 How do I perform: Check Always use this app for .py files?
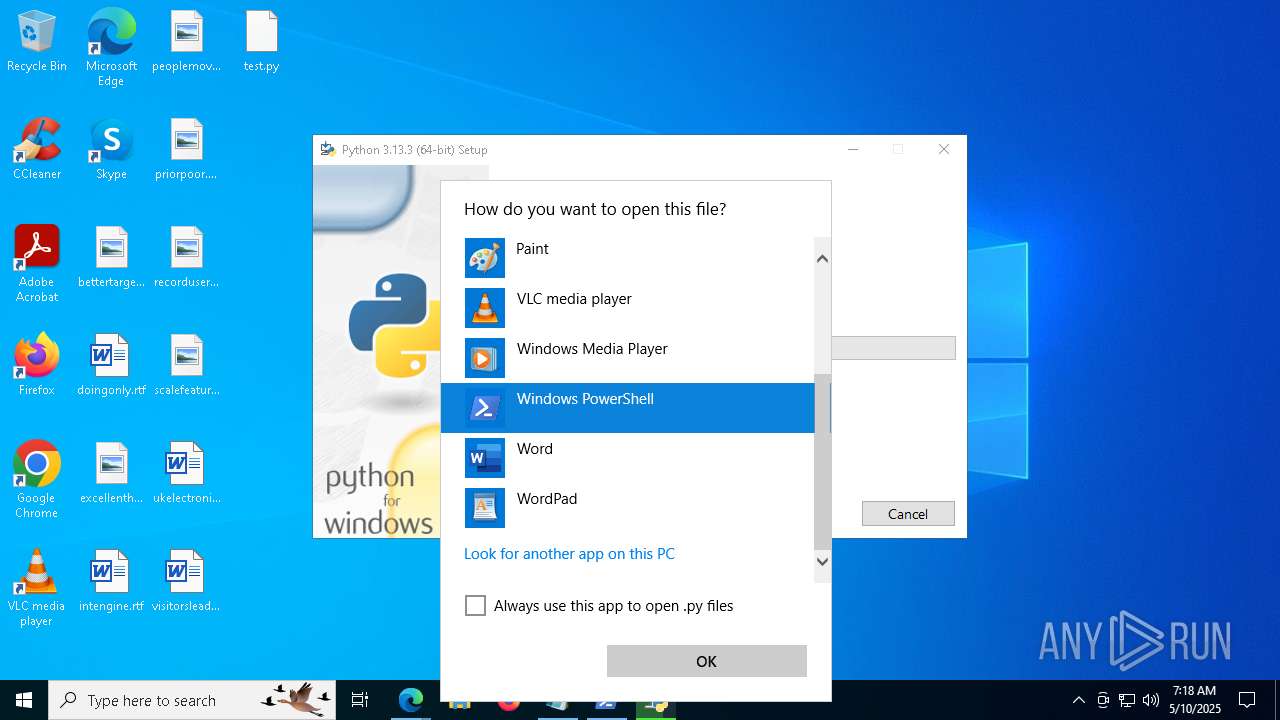point(475,606)
